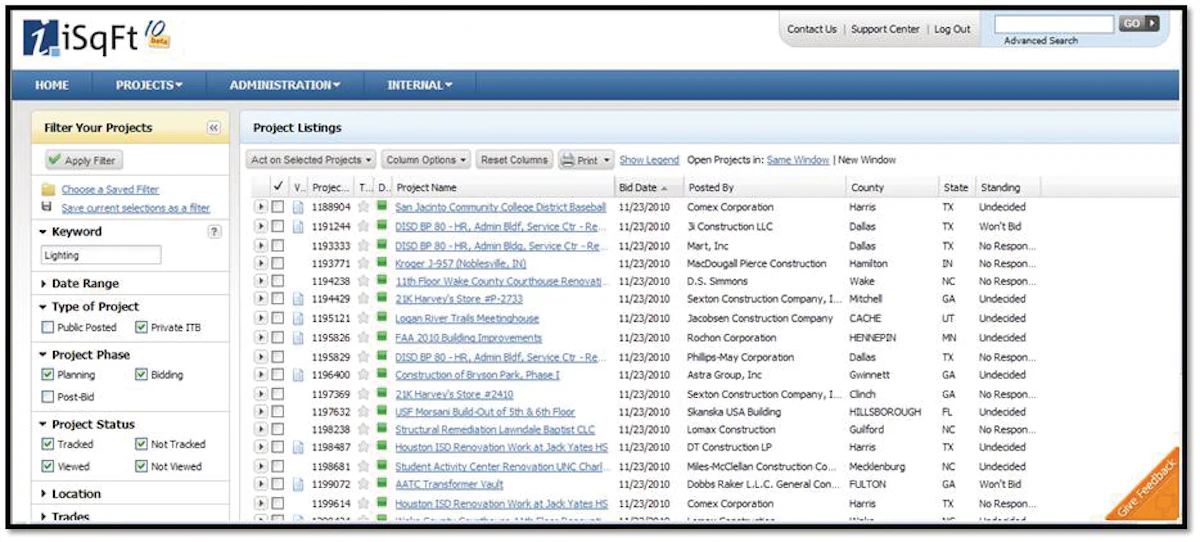Uncheck the Not Viewed checkbox
The height and width of the screenshot is (542, 1200).
click(x=141, y=466)
